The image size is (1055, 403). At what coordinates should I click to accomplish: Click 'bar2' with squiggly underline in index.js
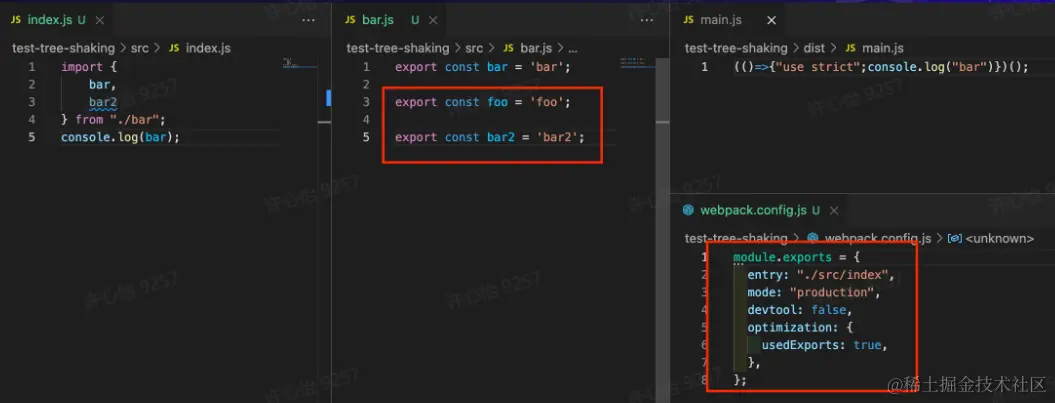click(103, 102)
